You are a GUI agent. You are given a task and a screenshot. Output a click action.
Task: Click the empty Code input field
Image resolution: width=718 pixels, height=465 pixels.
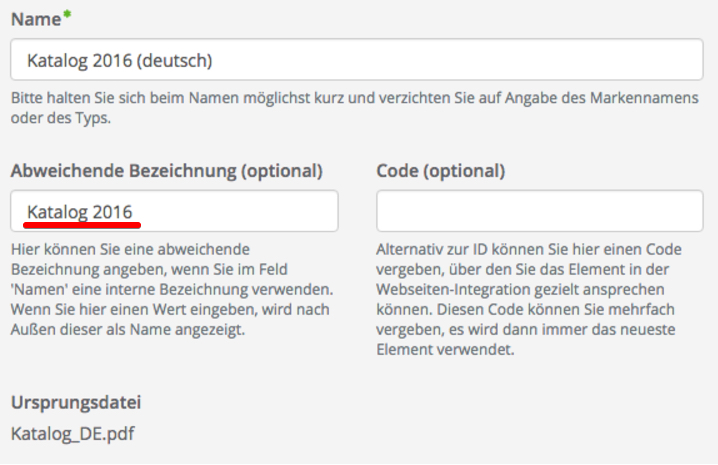pyautogui.click(x=539, y=211)
